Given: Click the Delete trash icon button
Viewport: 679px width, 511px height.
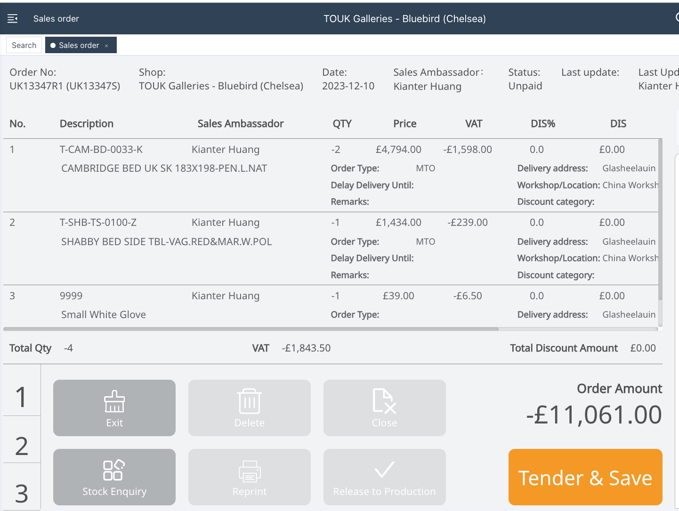Looking at the screenshot, I should [x=249, y=407].
